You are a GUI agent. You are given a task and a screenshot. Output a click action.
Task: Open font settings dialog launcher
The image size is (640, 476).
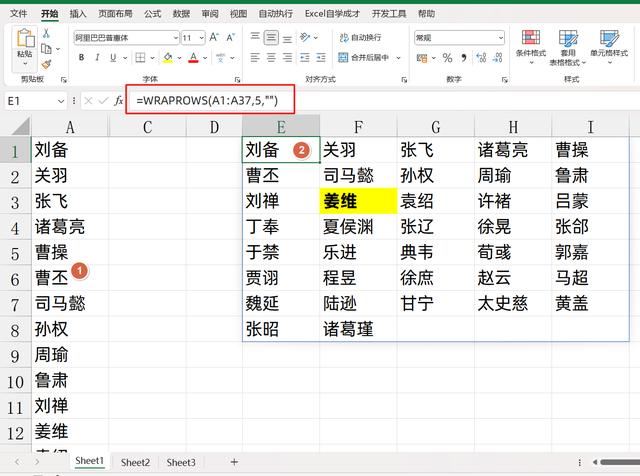[x=237, y=80]
